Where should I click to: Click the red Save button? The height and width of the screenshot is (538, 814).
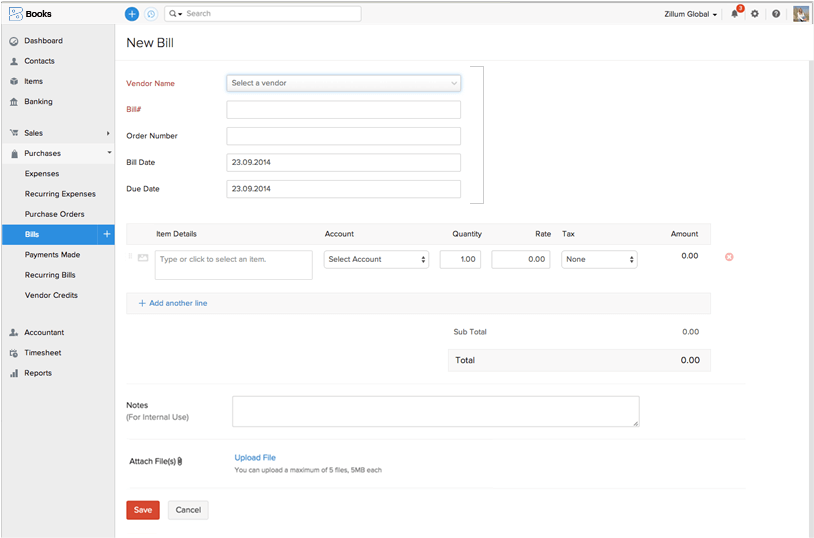pos(142,510)
